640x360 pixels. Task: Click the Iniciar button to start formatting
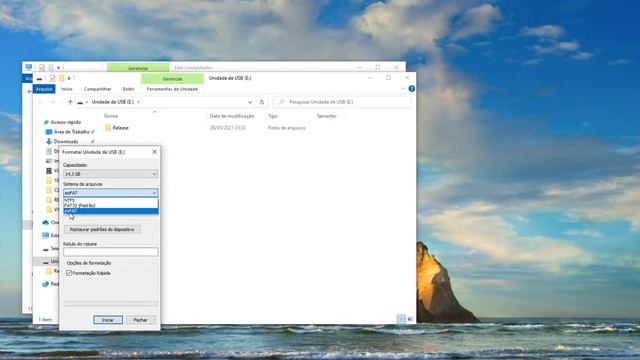pos(108,320)
